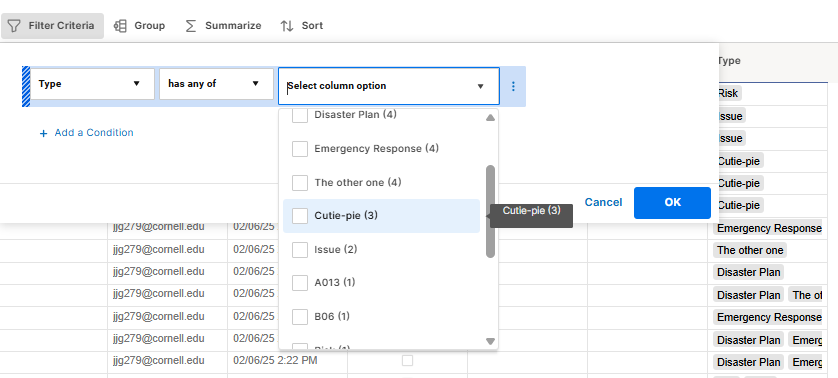Click the Sort arrows icon

(x=287, y=26)
